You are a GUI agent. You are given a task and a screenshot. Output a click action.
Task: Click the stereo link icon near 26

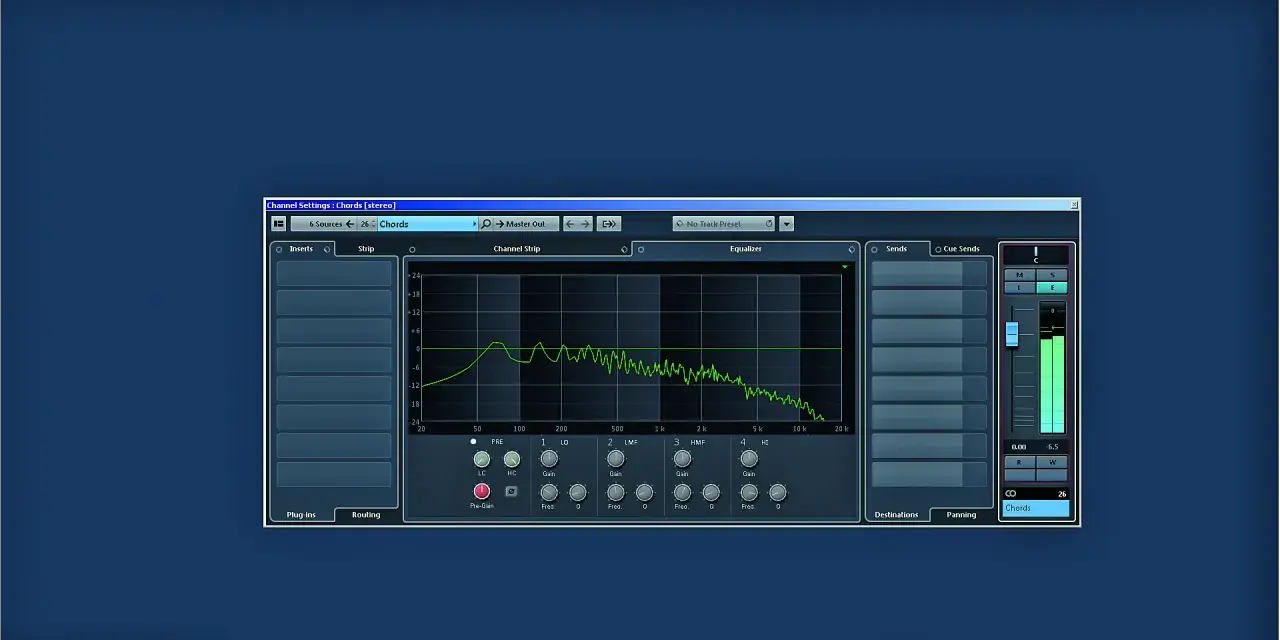click(1011, 494)
